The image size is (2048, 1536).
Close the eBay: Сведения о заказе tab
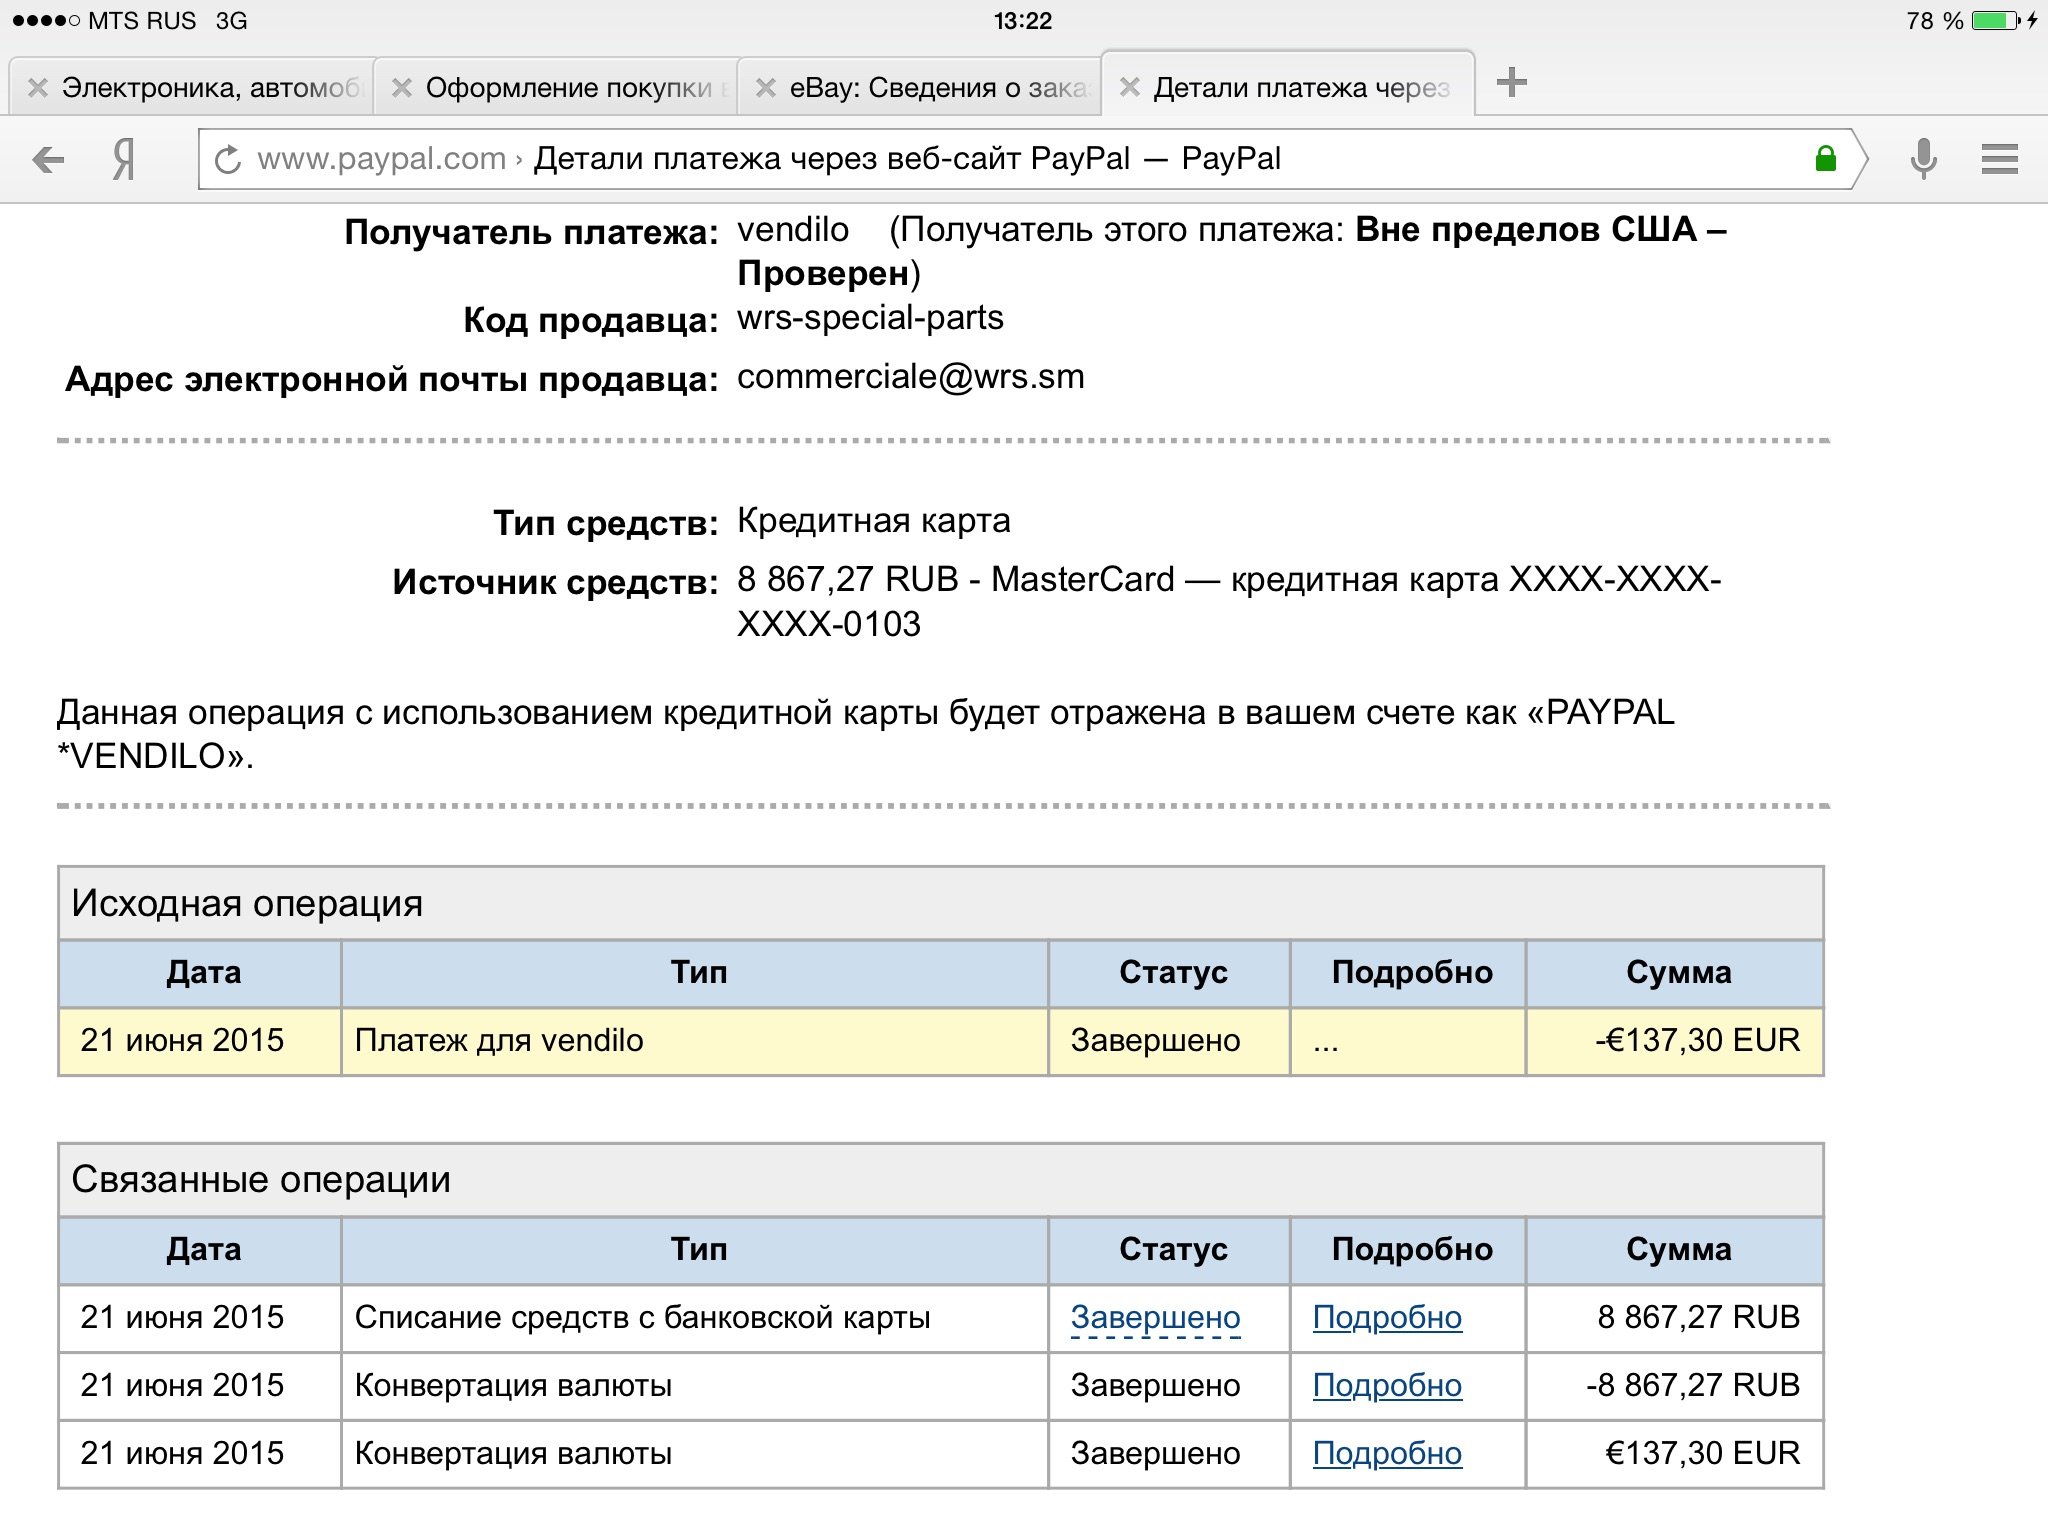[x=766, y=88]
